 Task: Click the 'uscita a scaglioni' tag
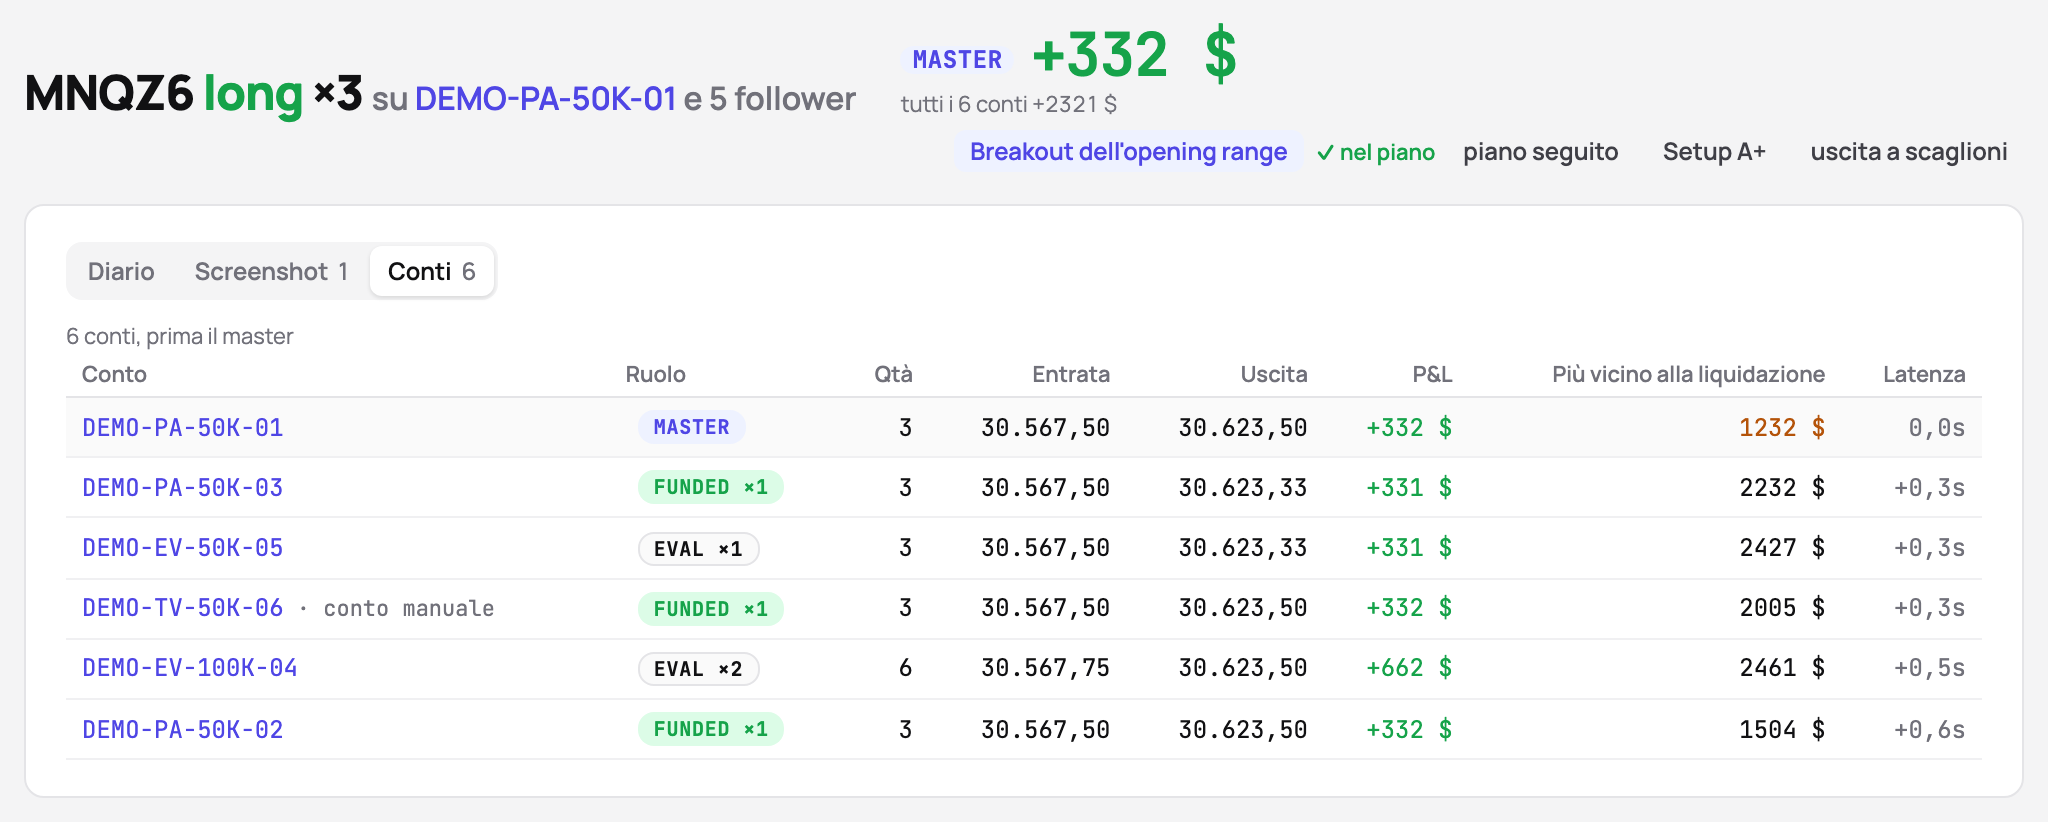click(1908, 152)
